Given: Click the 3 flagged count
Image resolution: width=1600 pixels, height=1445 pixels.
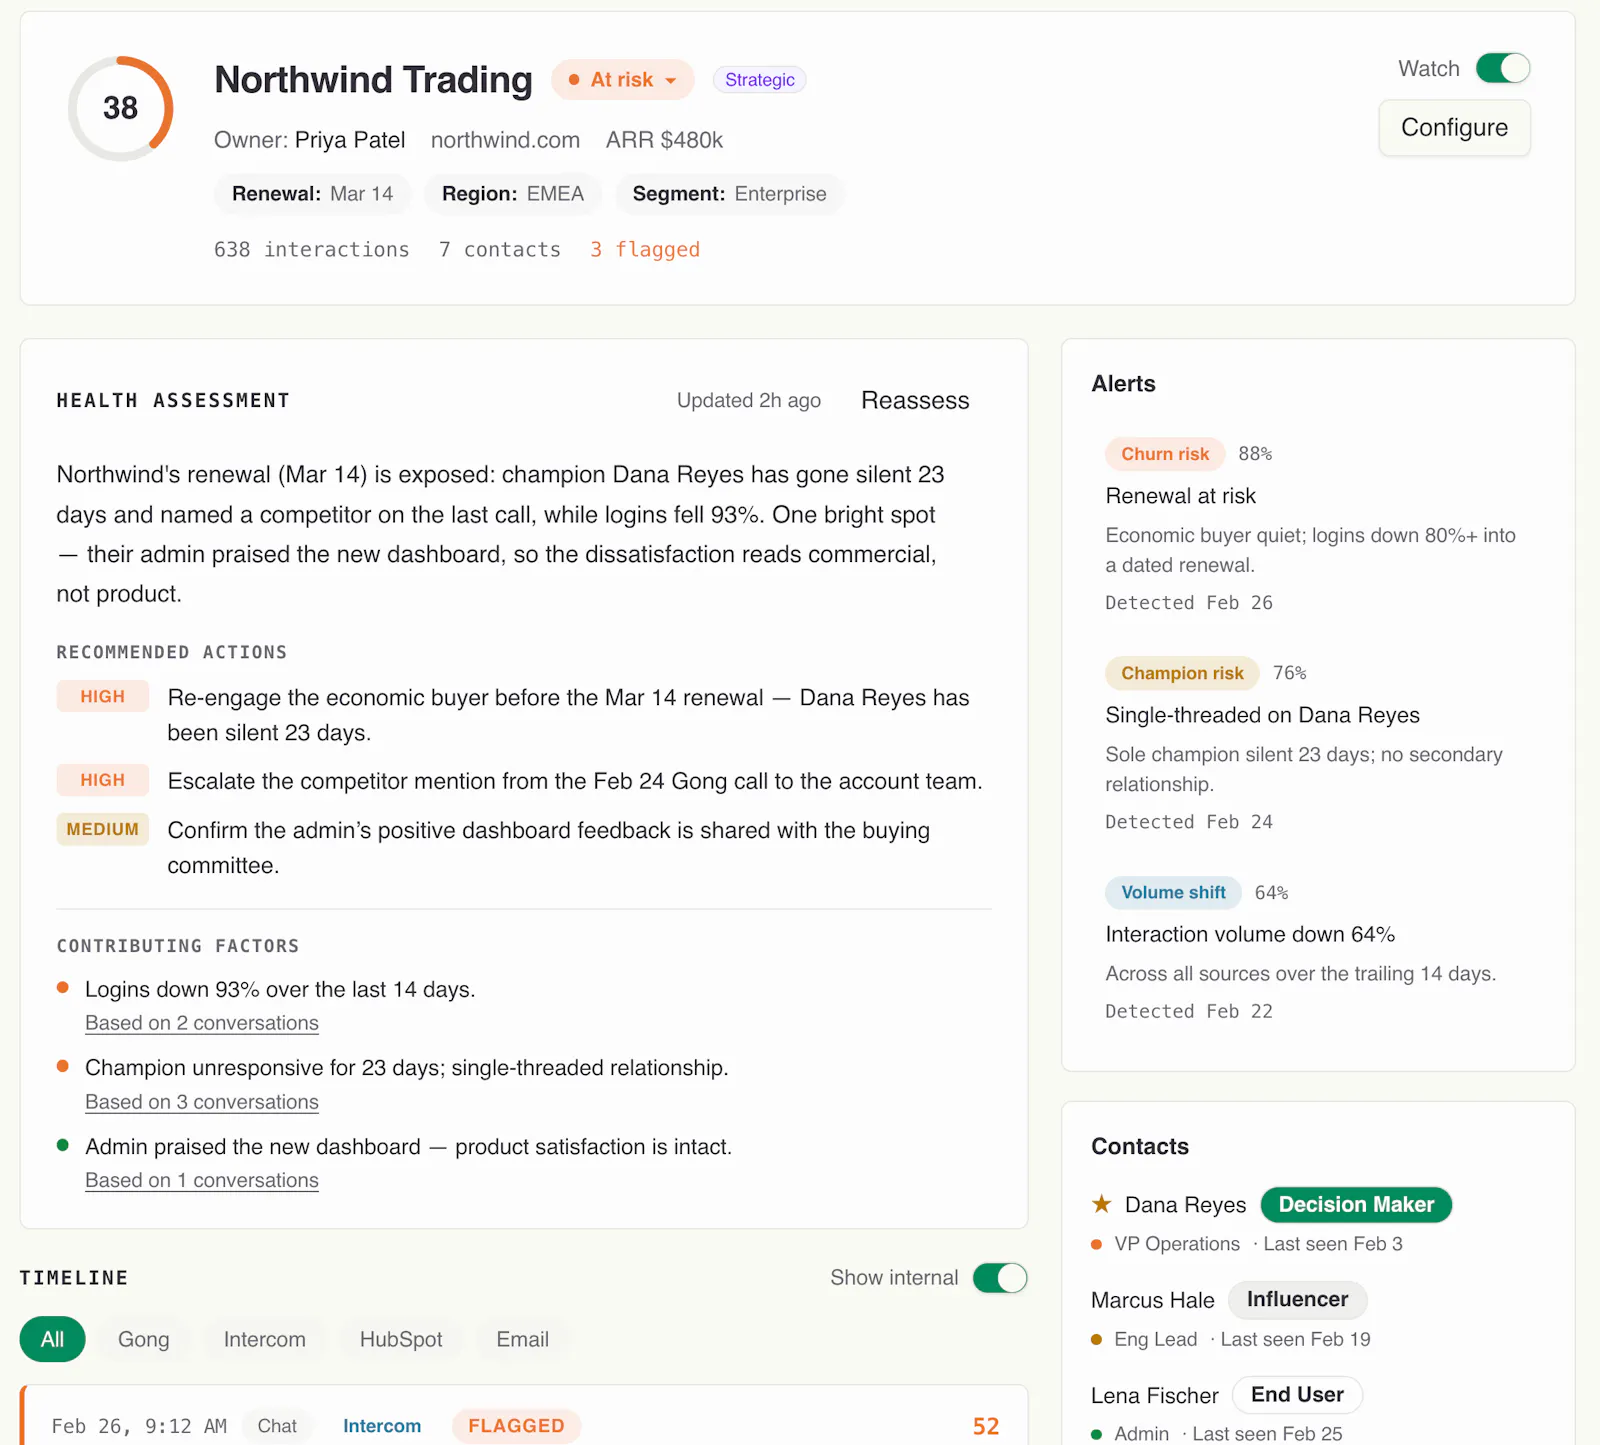Looking at the screenshot, I should [x=645, y=250].
